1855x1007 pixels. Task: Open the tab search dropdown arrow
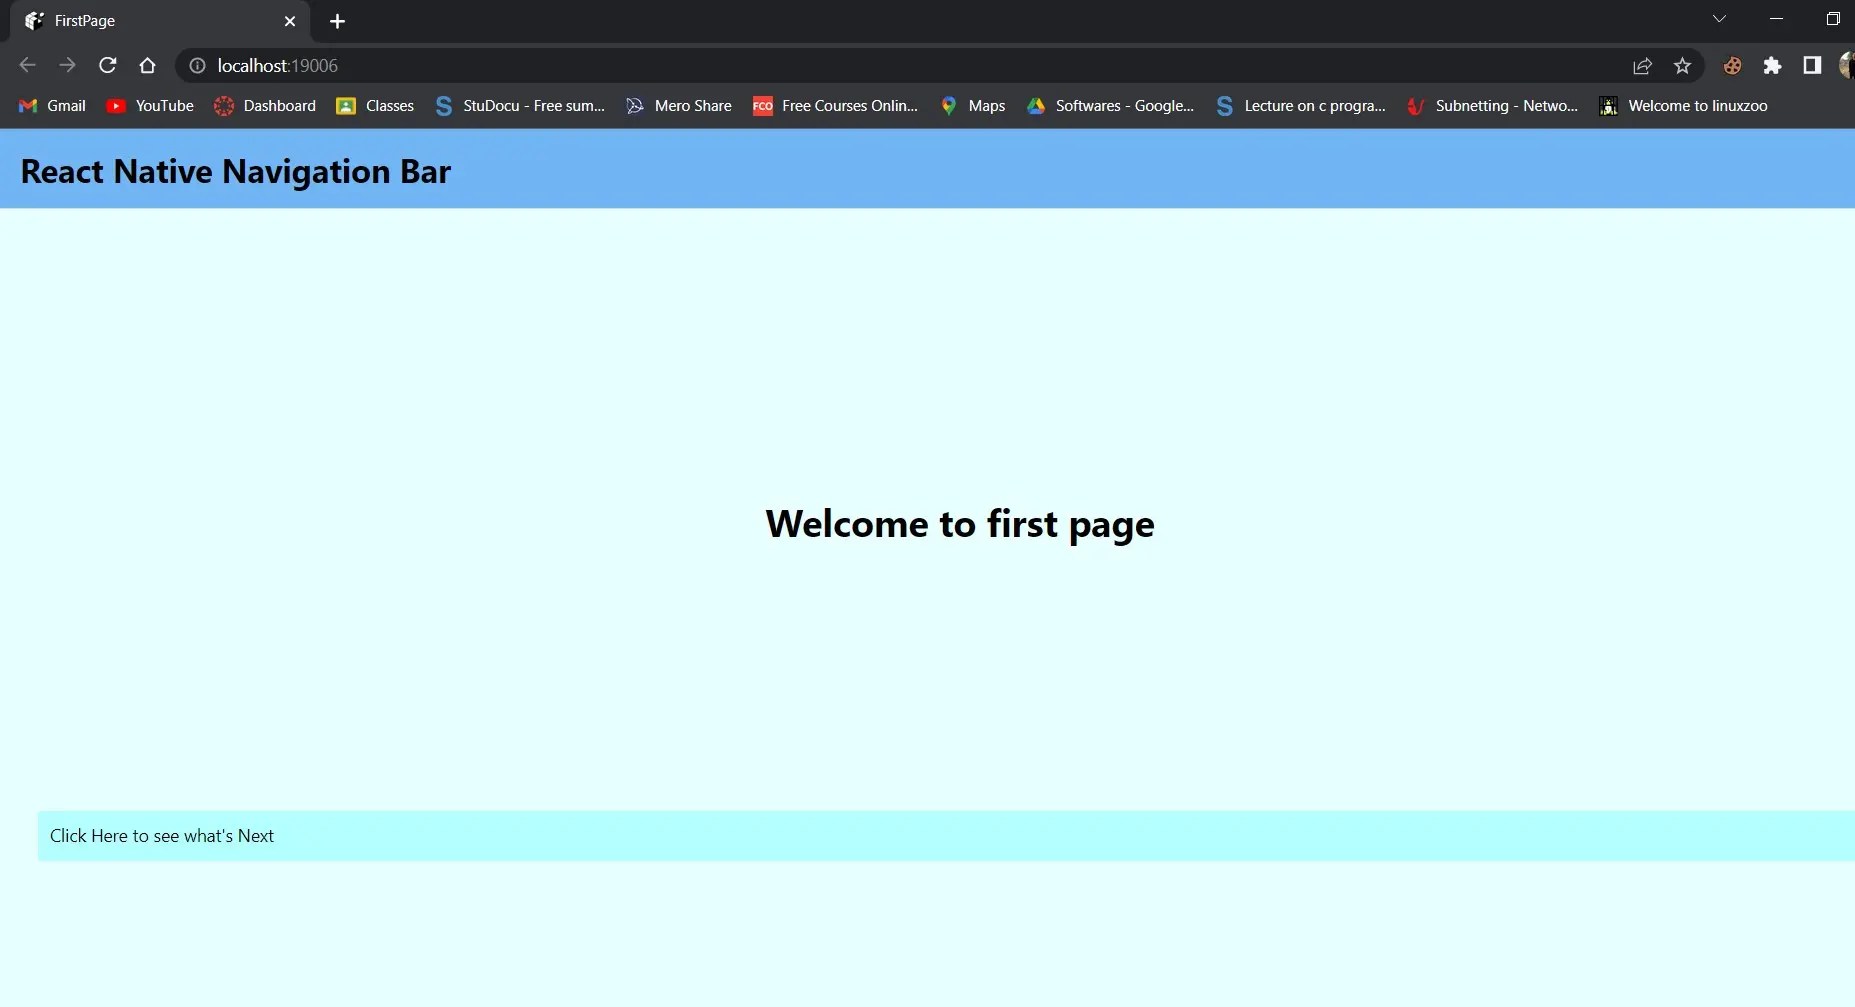pos(1719,18)
